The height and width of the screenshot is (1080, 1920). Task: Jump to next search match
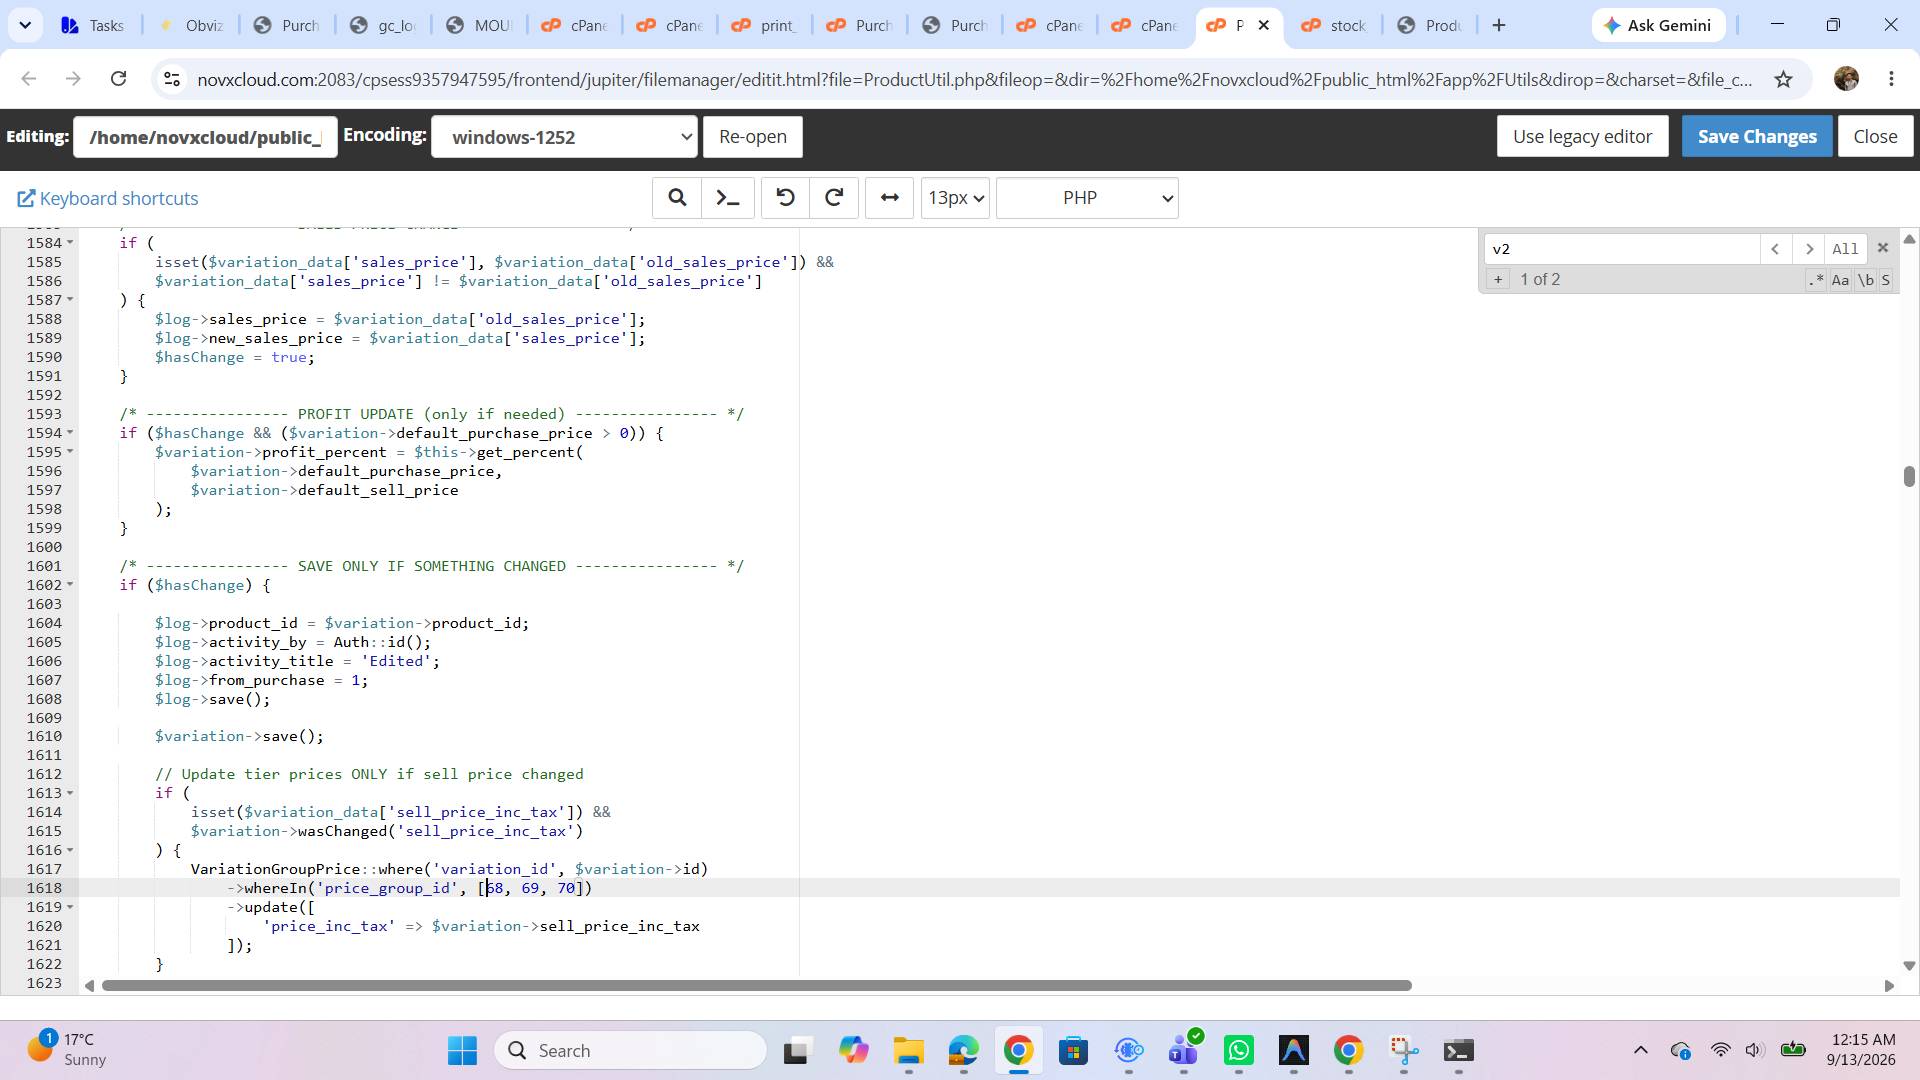1808,249
